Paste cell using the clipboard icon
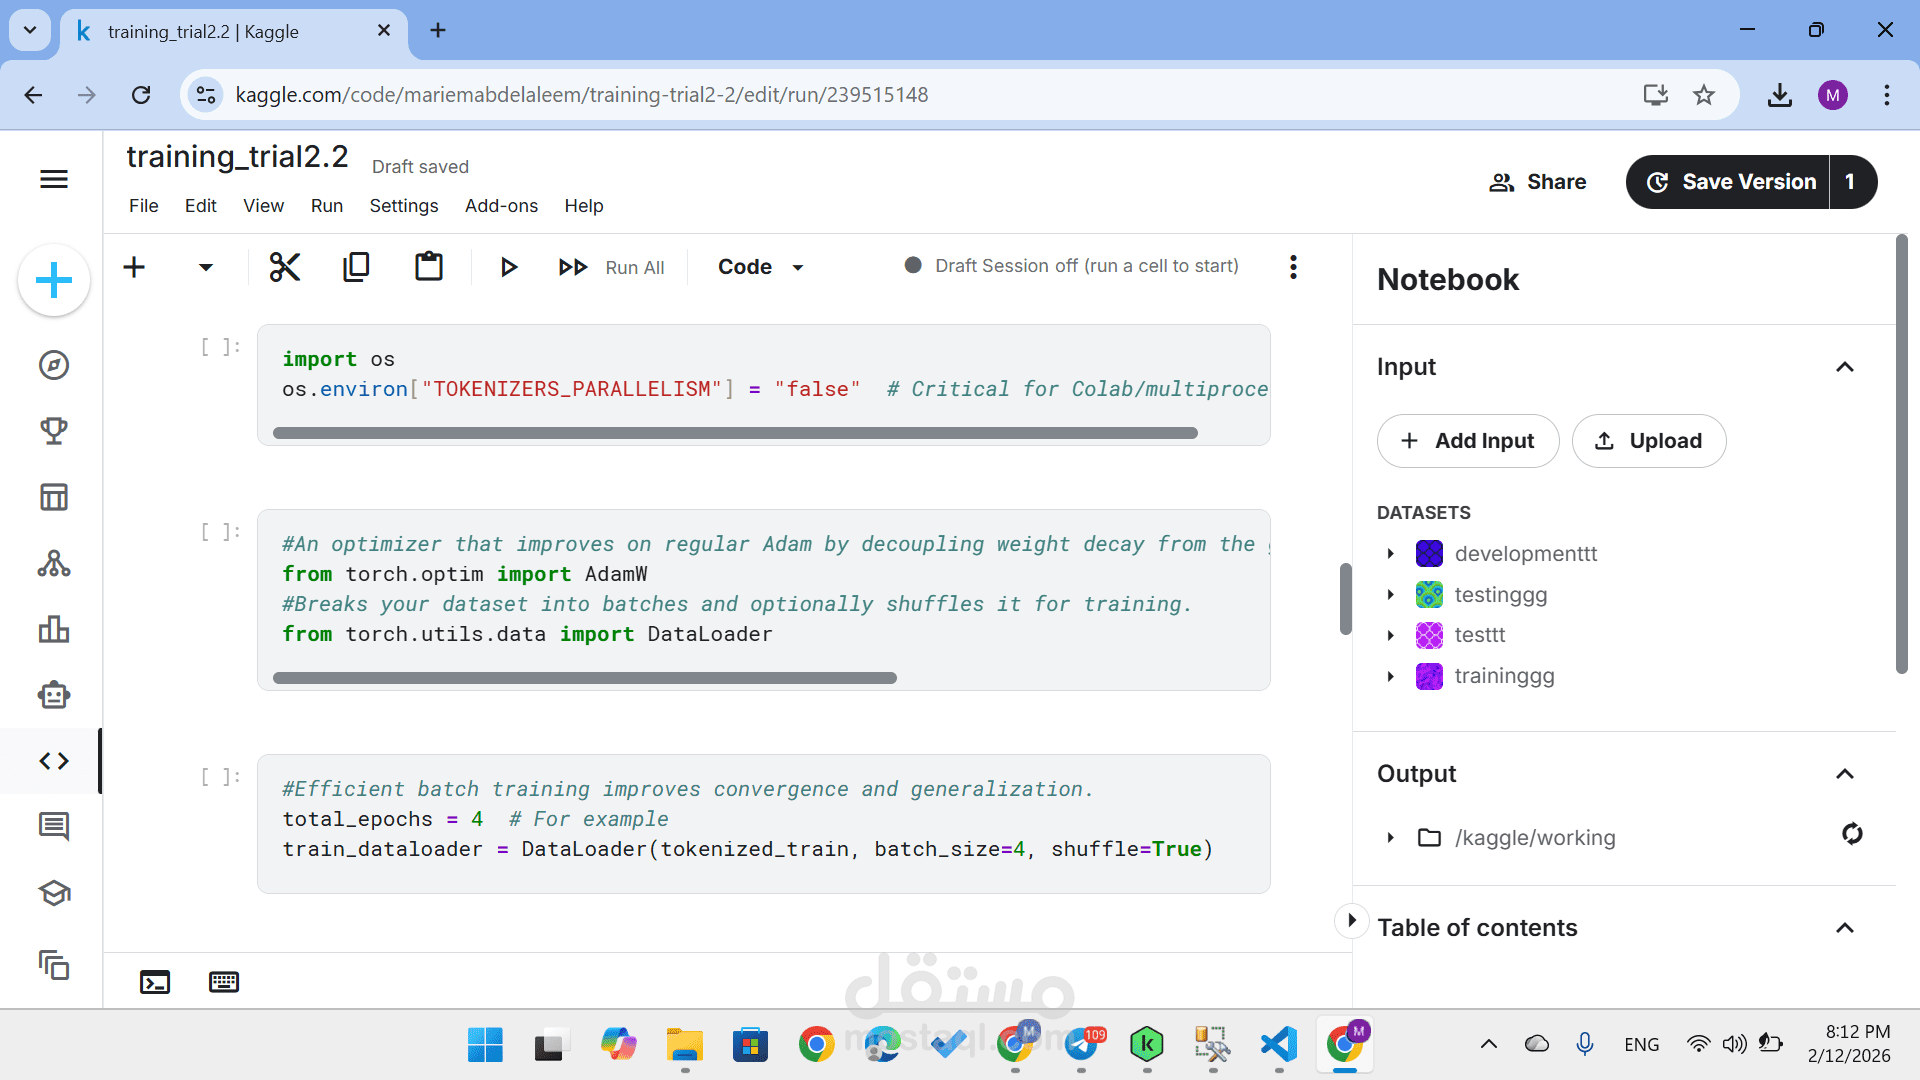1920x1080 pixels. click(x=429, y=267)
